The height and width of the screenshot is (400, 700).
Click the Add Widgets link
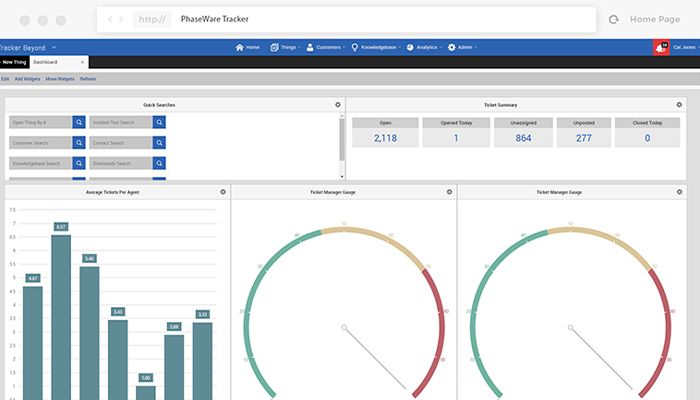[27, 79]
